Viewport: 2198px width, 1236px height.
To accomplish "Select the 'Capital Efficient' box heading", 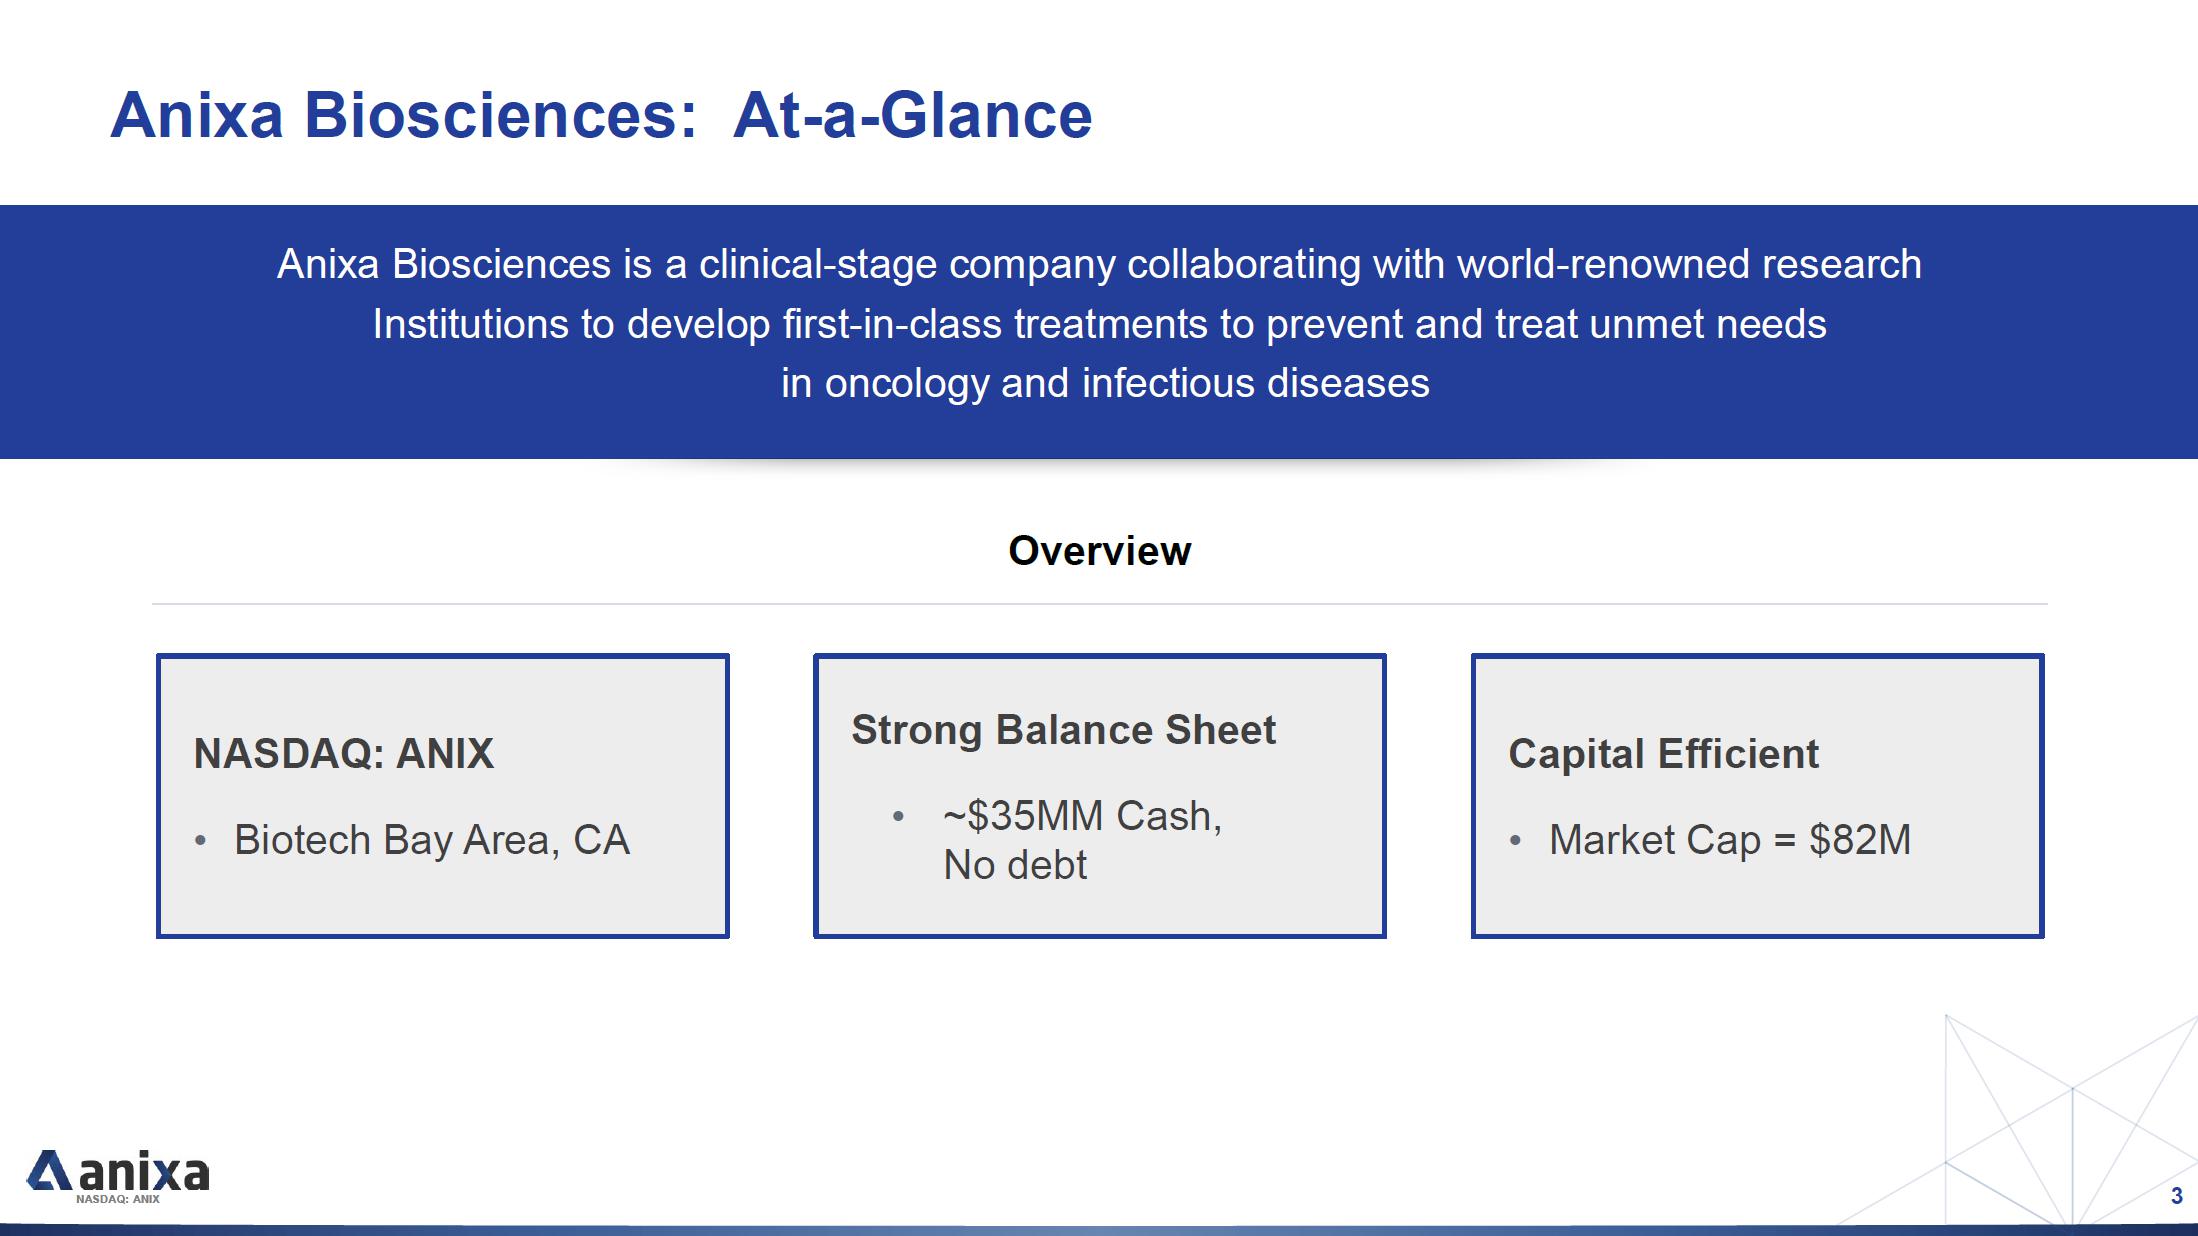I will [x=1663, y=754].
